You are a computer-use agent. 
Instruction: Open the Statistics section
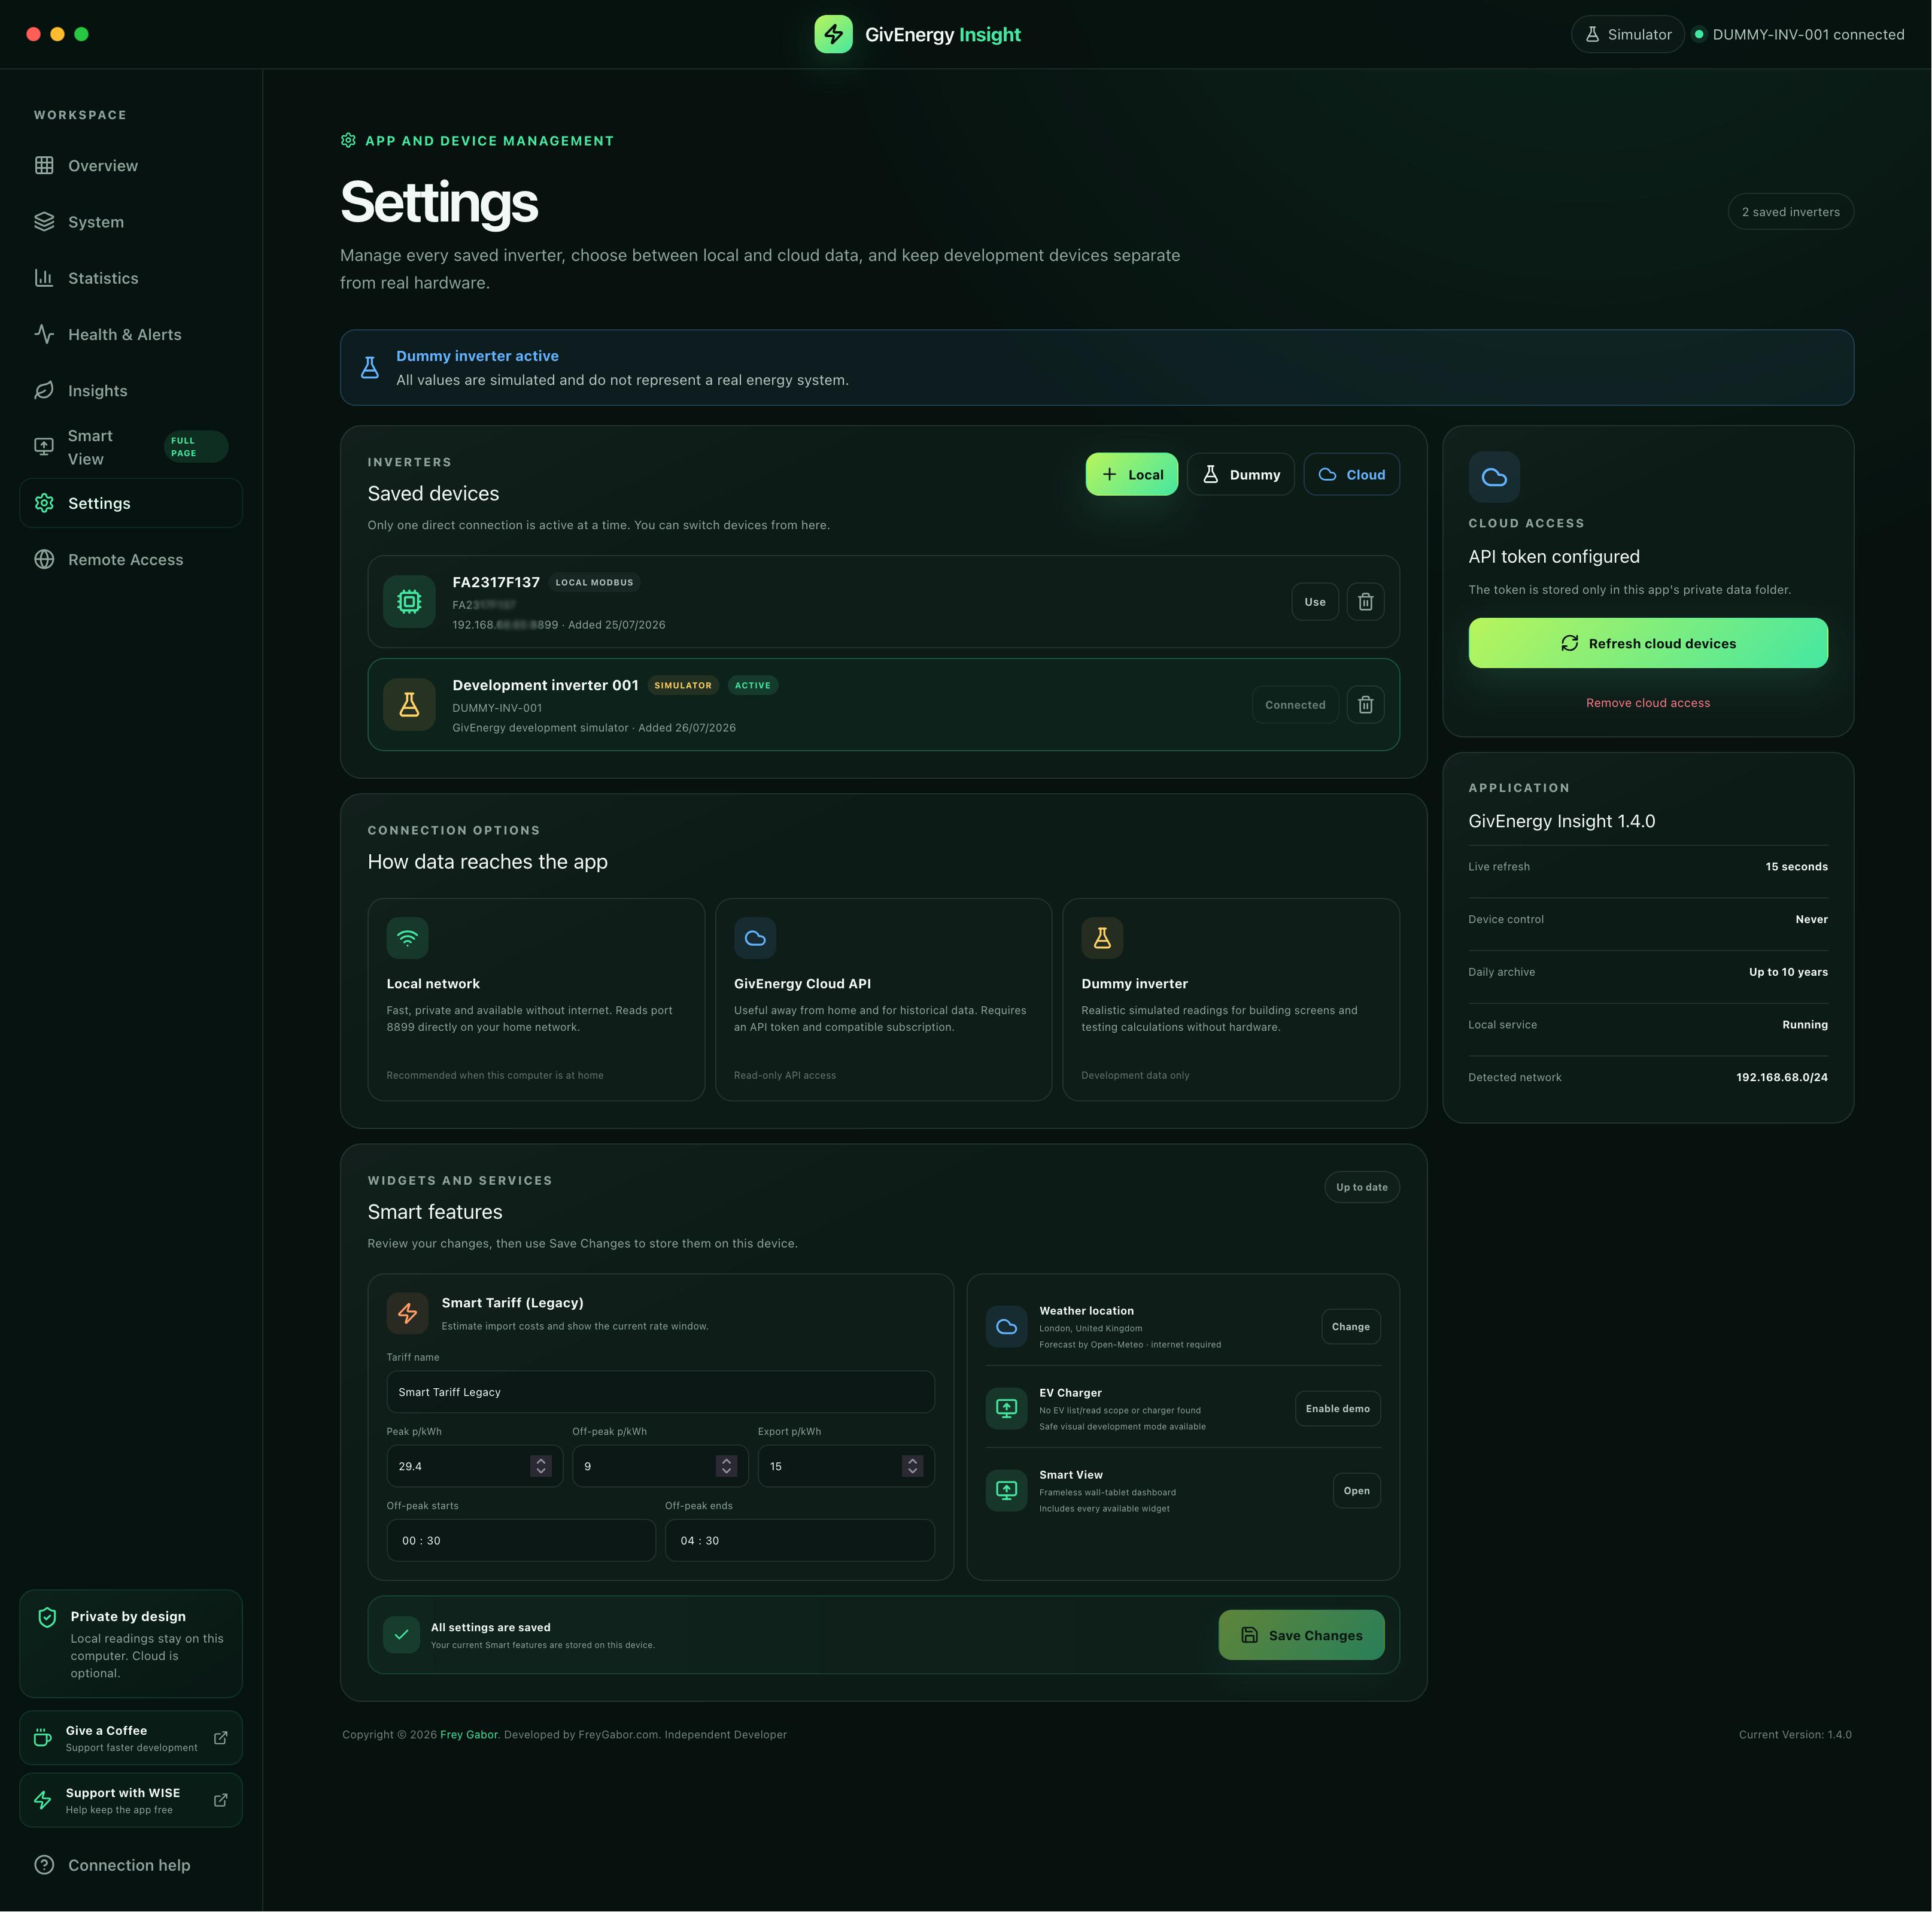[x=131, y=278]
